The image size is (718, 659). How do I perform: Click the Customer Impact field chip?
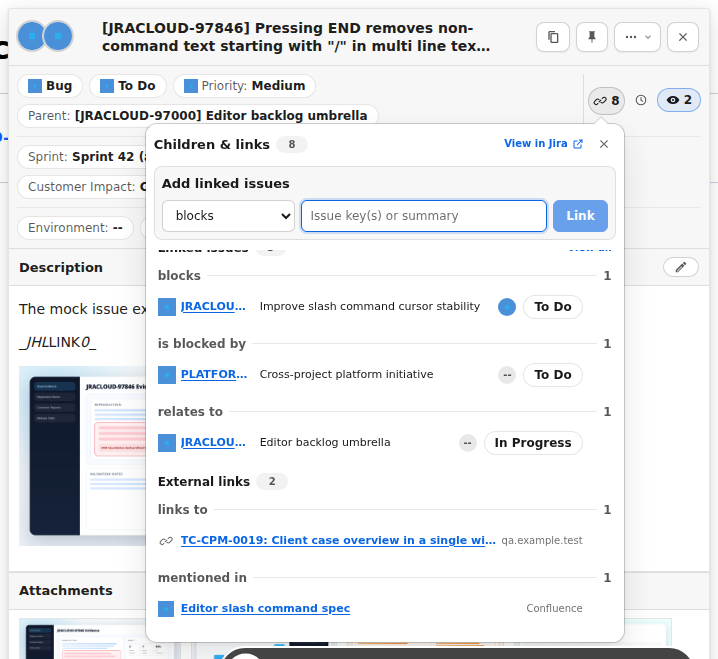(x=82, y=187)
